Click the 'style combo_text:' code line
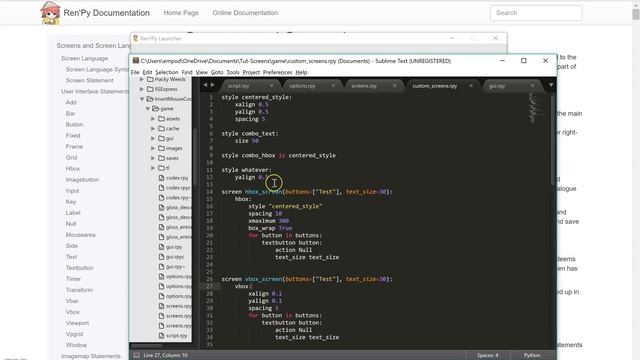640x360 pixels. [250, 133]
